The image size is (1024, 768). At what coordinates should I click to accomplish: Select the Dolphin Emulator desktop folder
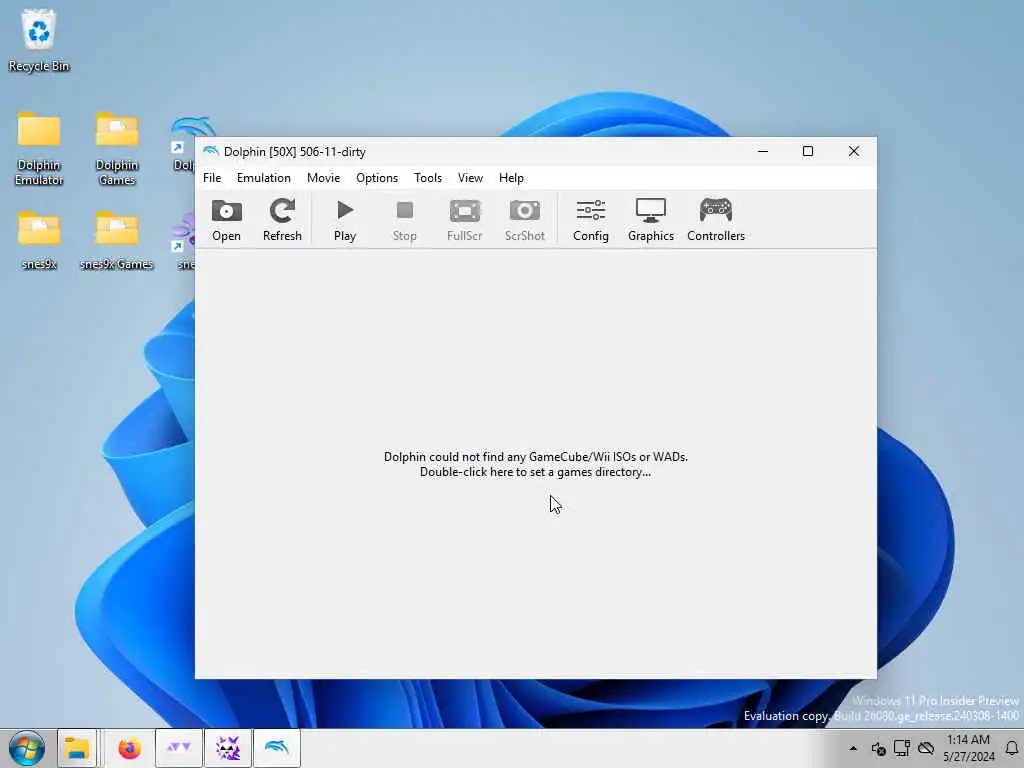click(39, 149)
